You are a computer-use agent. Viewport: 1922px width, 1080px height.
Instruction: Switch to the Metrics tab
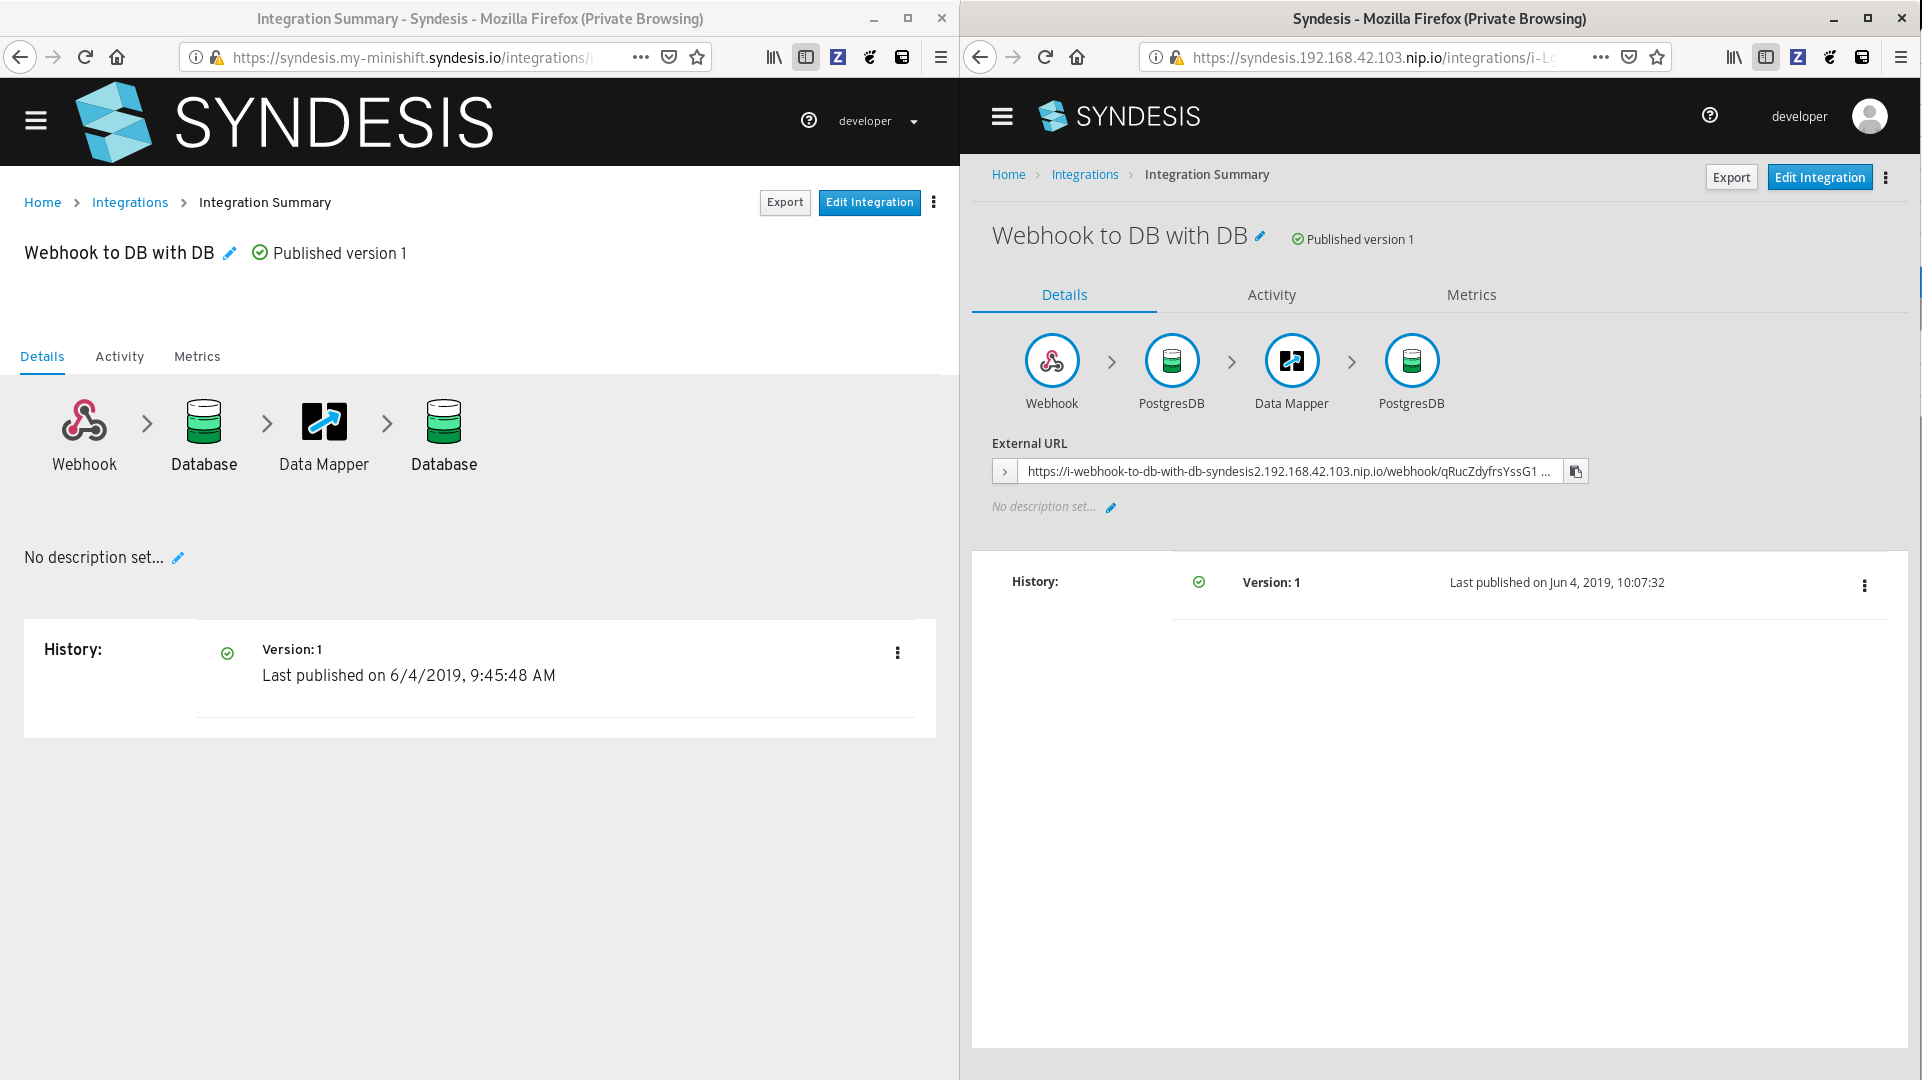(1471, 294)
